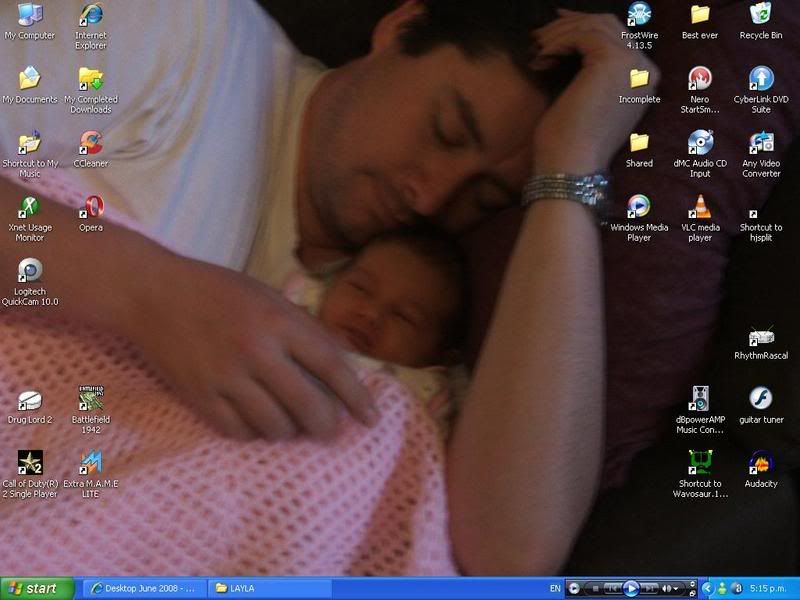The image size is (800, 600).
Task: Open the guitar tuner shortcut
Action: click(x=761, y=398)
